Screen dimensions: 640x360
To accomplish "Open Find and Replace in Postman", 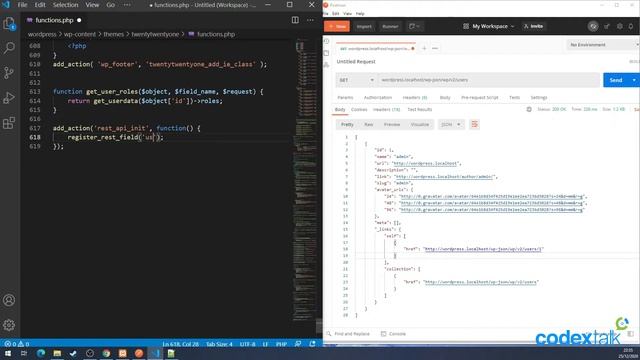I will [348, 334].
